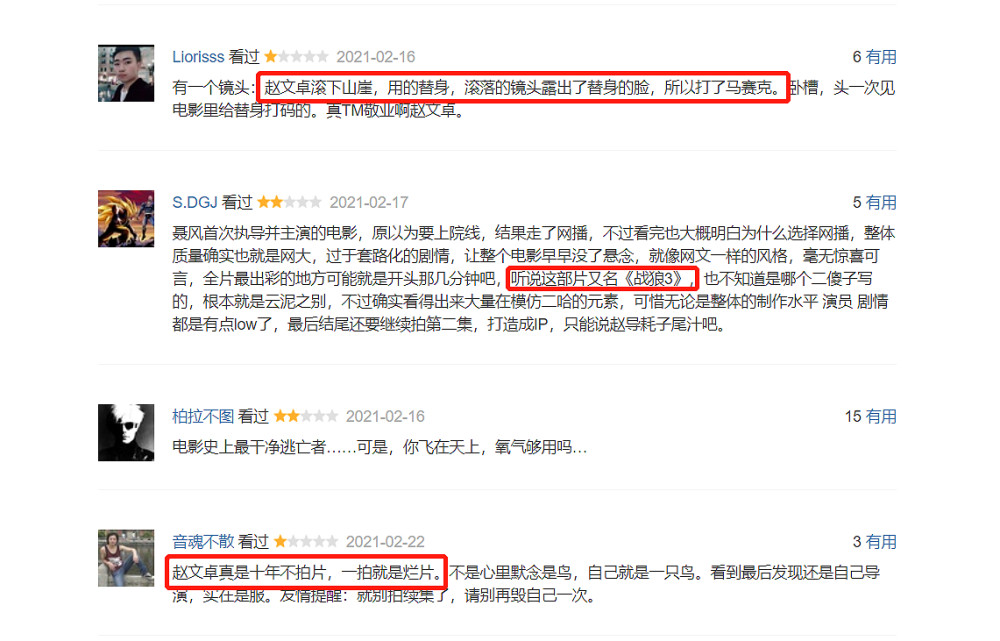Click the date 2021-02-17 on S.DGJ review
The height and width of the screenshot is (641, 1000).
[x=369, y=202]
